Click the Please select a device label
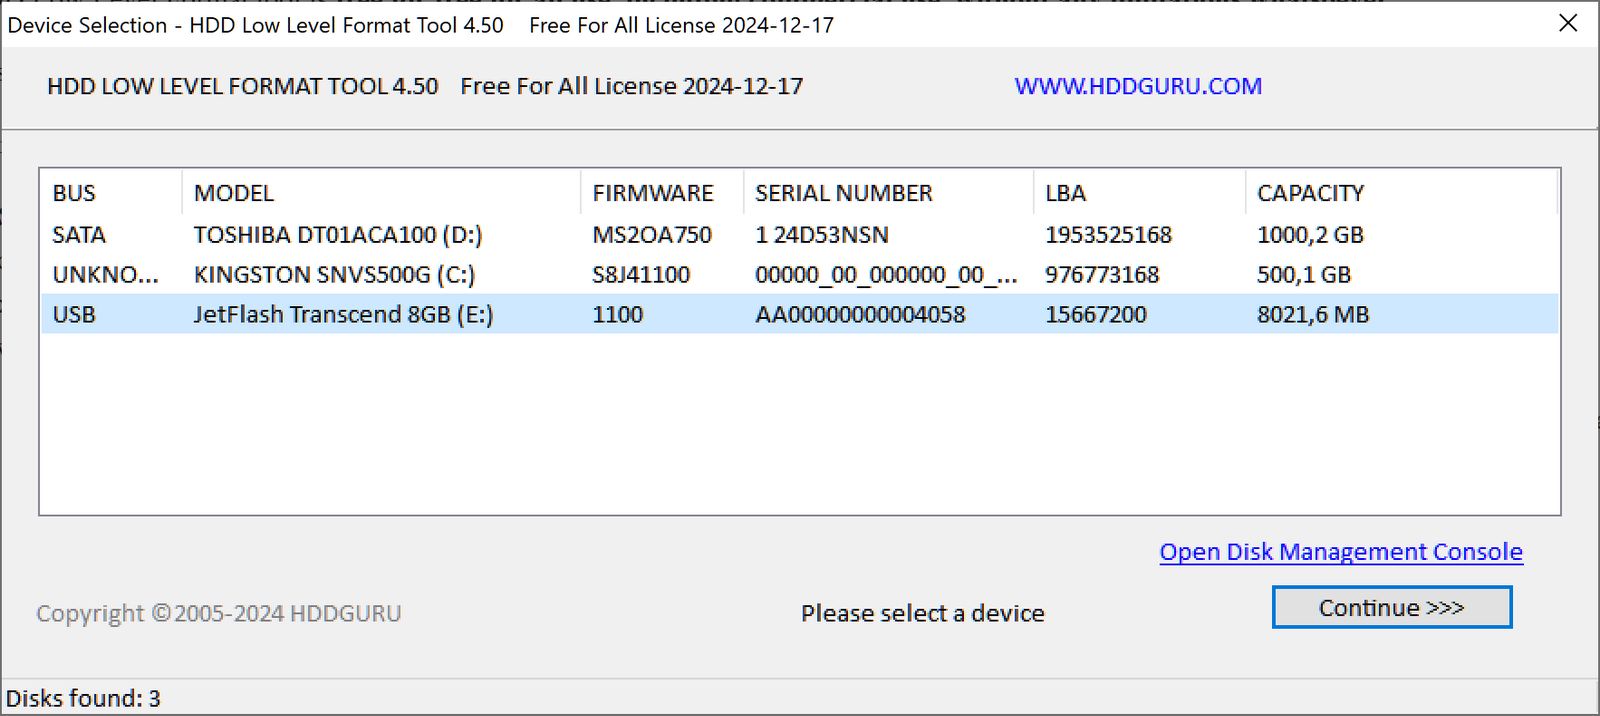1600x716 pixels. (x=922, y=613)
